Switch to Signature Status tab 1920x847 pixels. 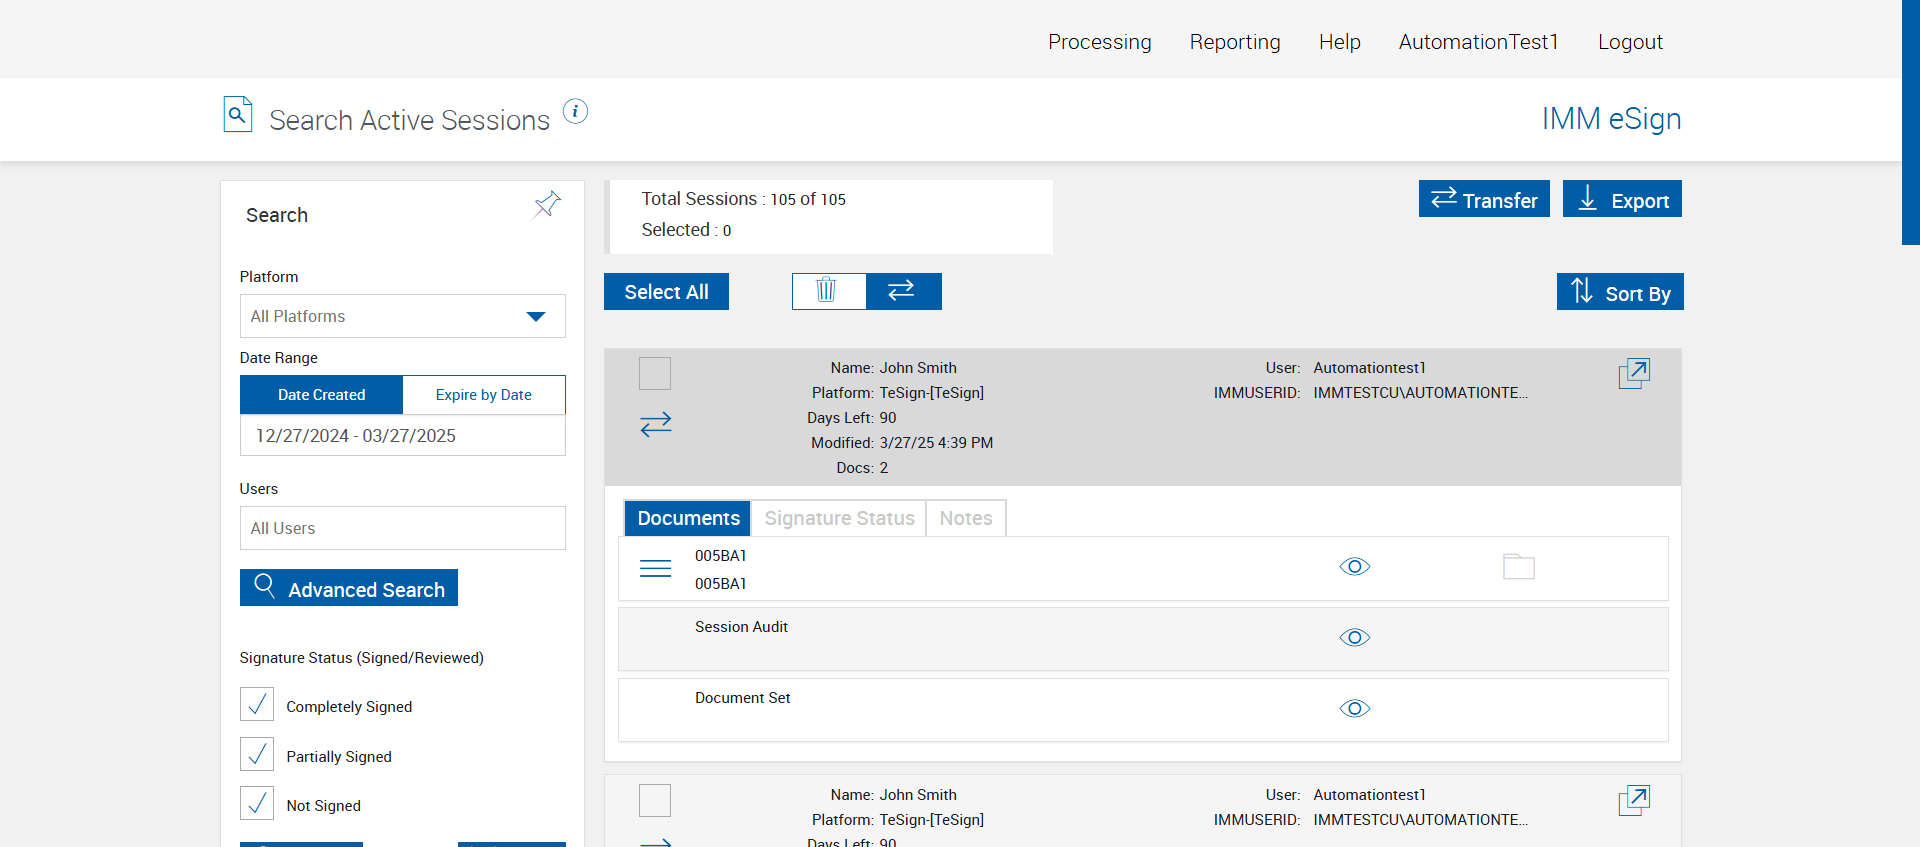click(x=839, y=518)
